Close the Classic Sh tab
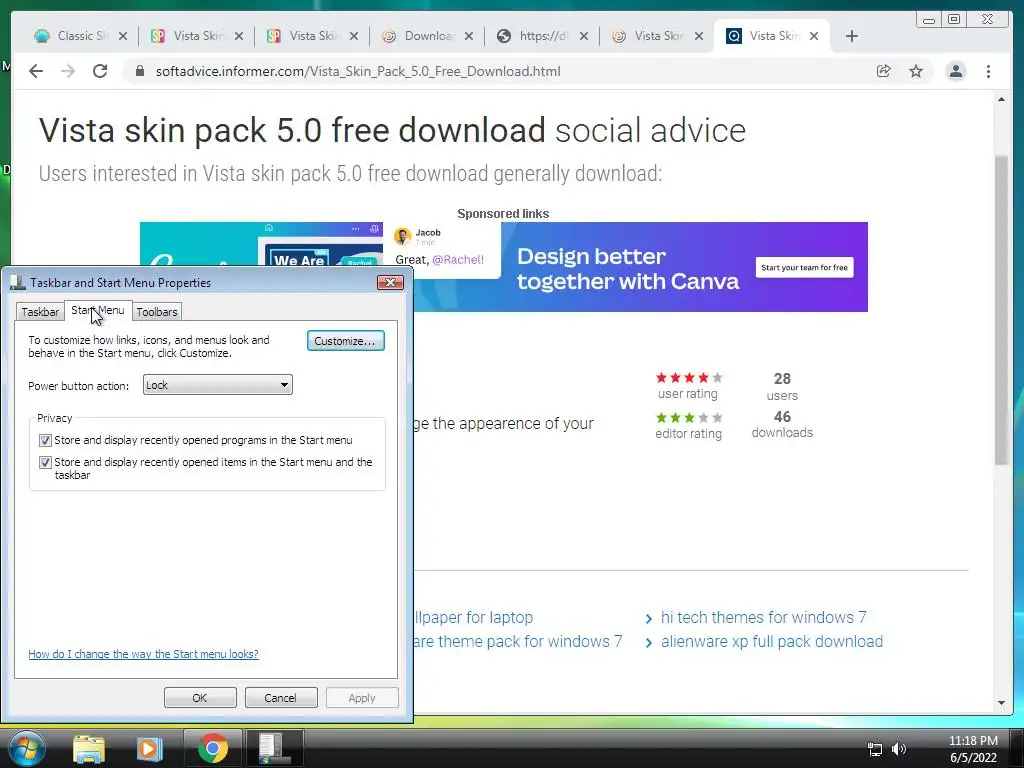 click(123, 37)
